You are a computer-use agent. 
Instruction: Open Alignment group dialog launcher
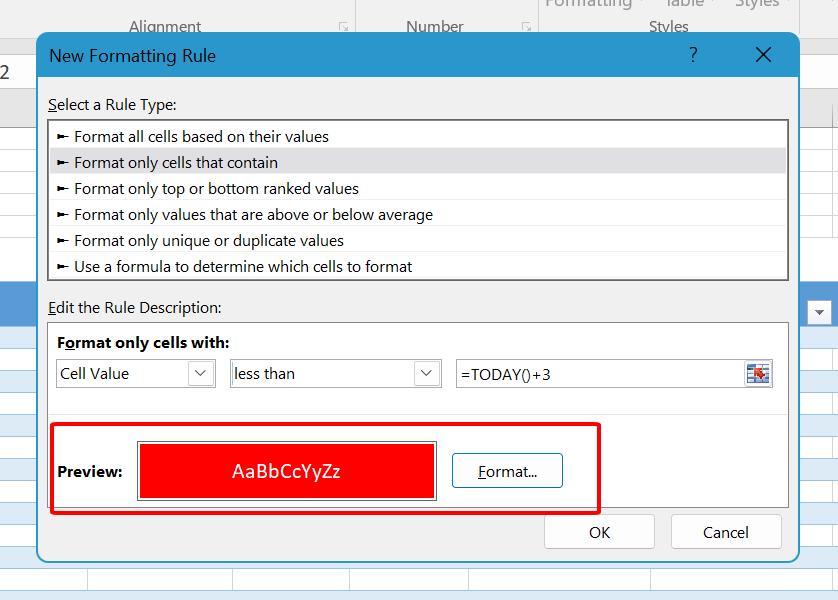(x=344, y=26)
